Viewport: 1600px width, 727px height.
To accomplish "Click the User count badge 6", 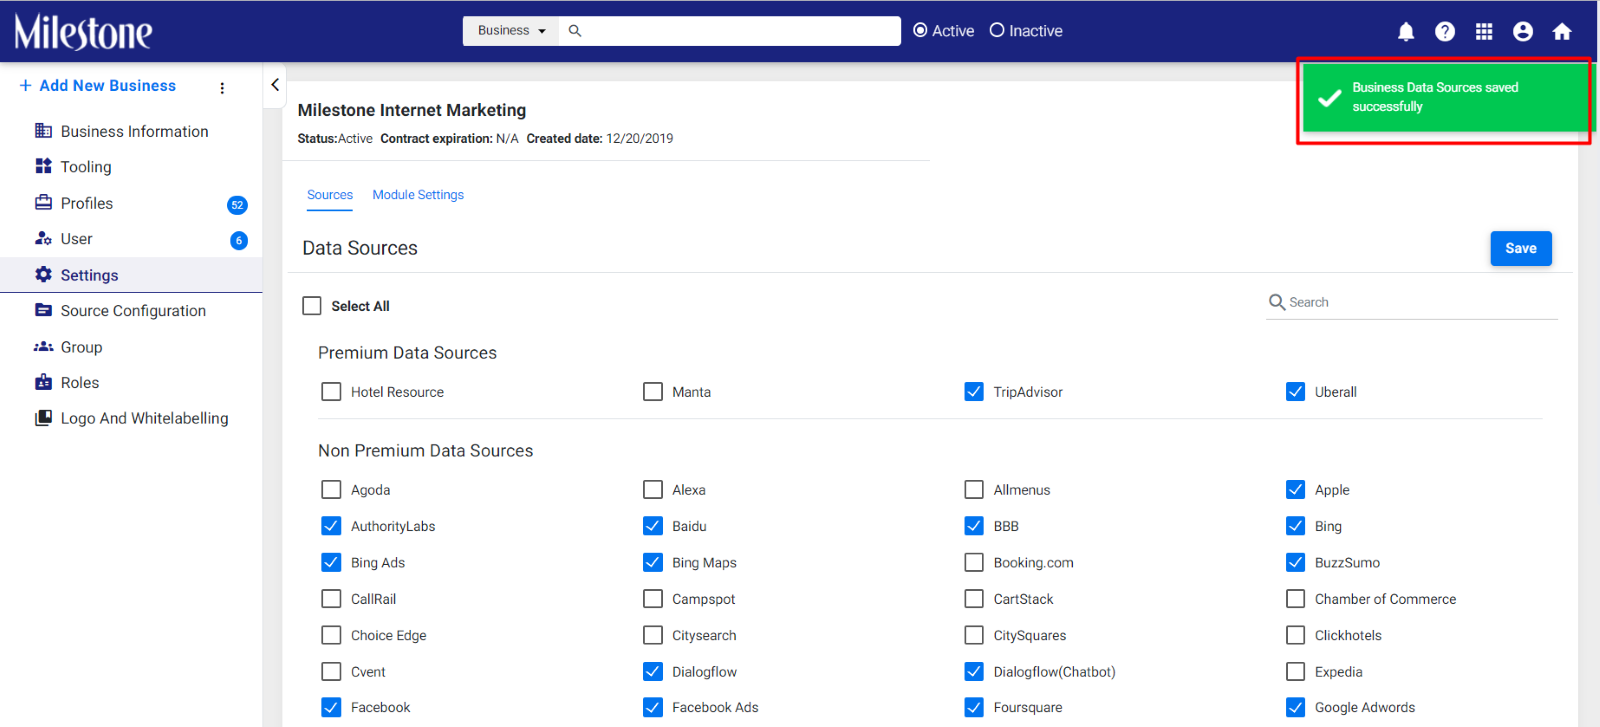I will [x=239, y=240].
